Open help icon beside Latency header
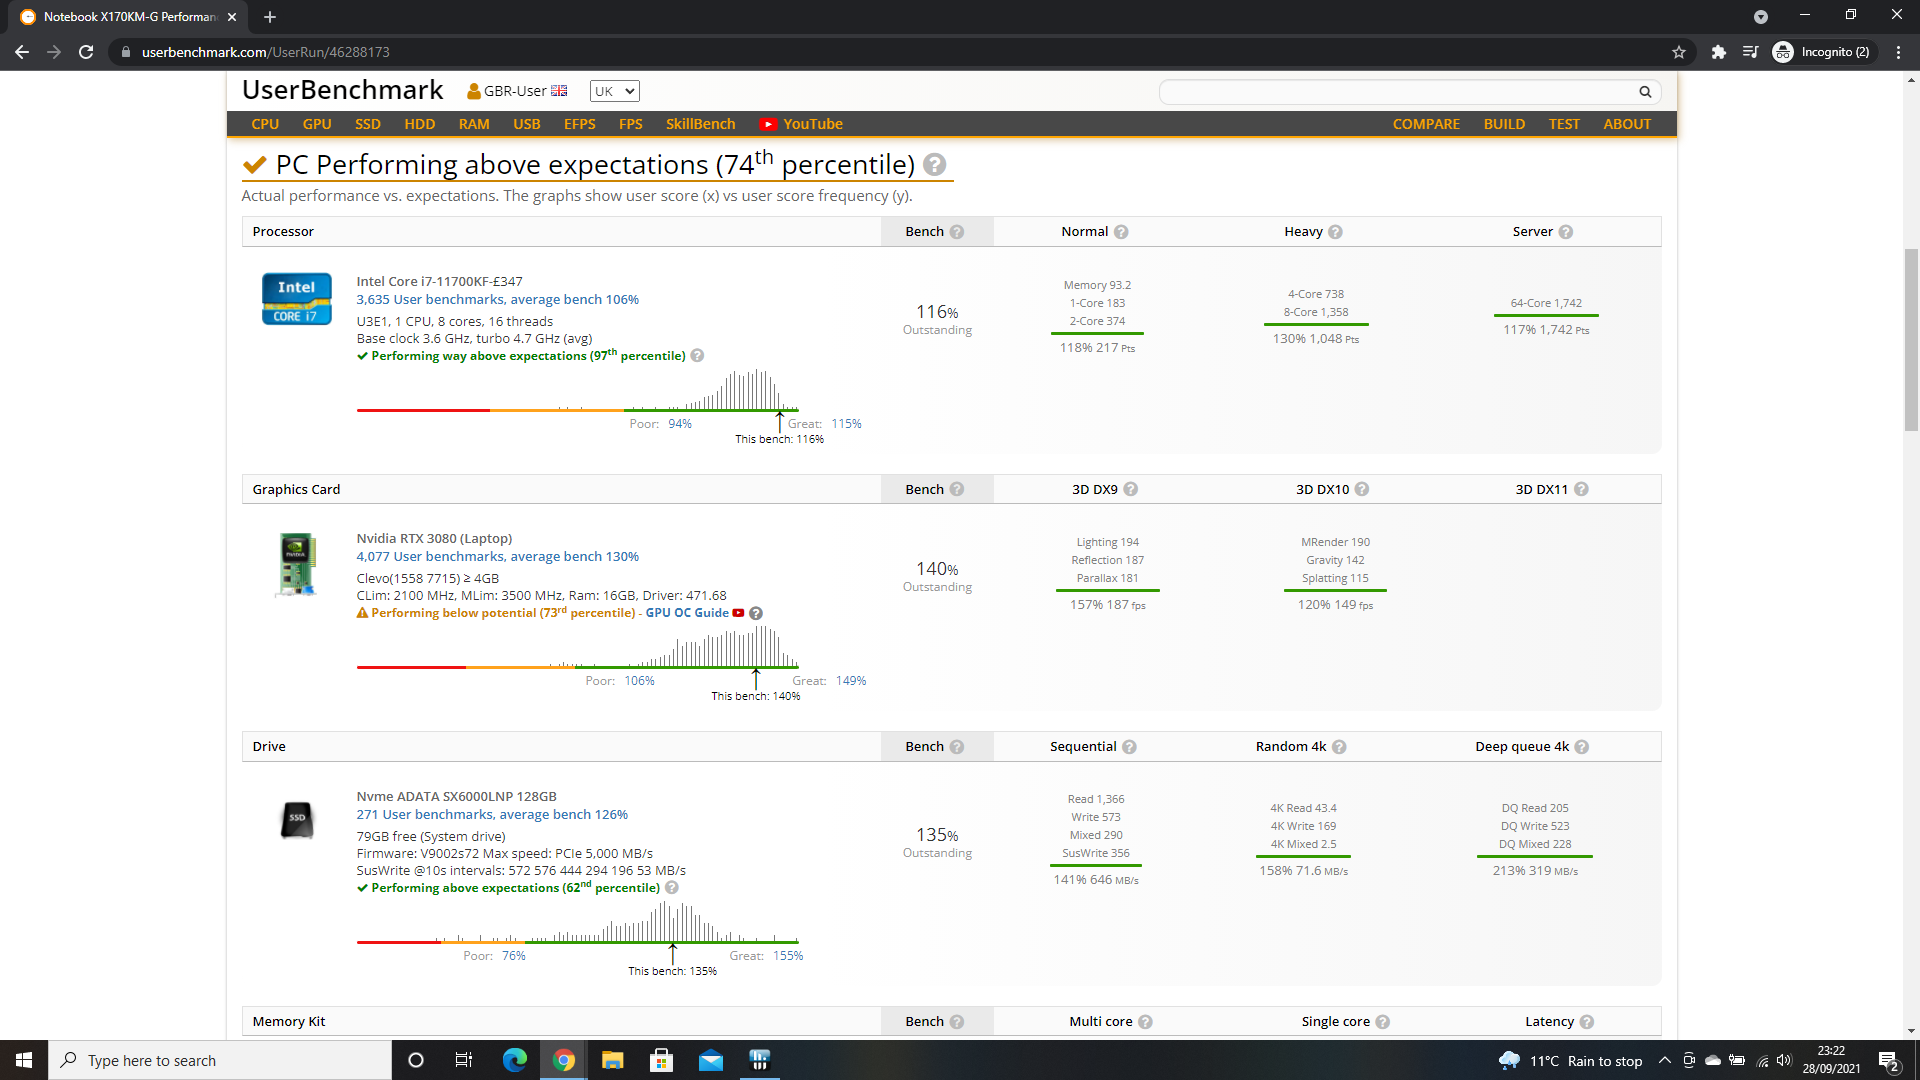The width and height of the screenshot is (1920, 1080). [1586, 1022]
